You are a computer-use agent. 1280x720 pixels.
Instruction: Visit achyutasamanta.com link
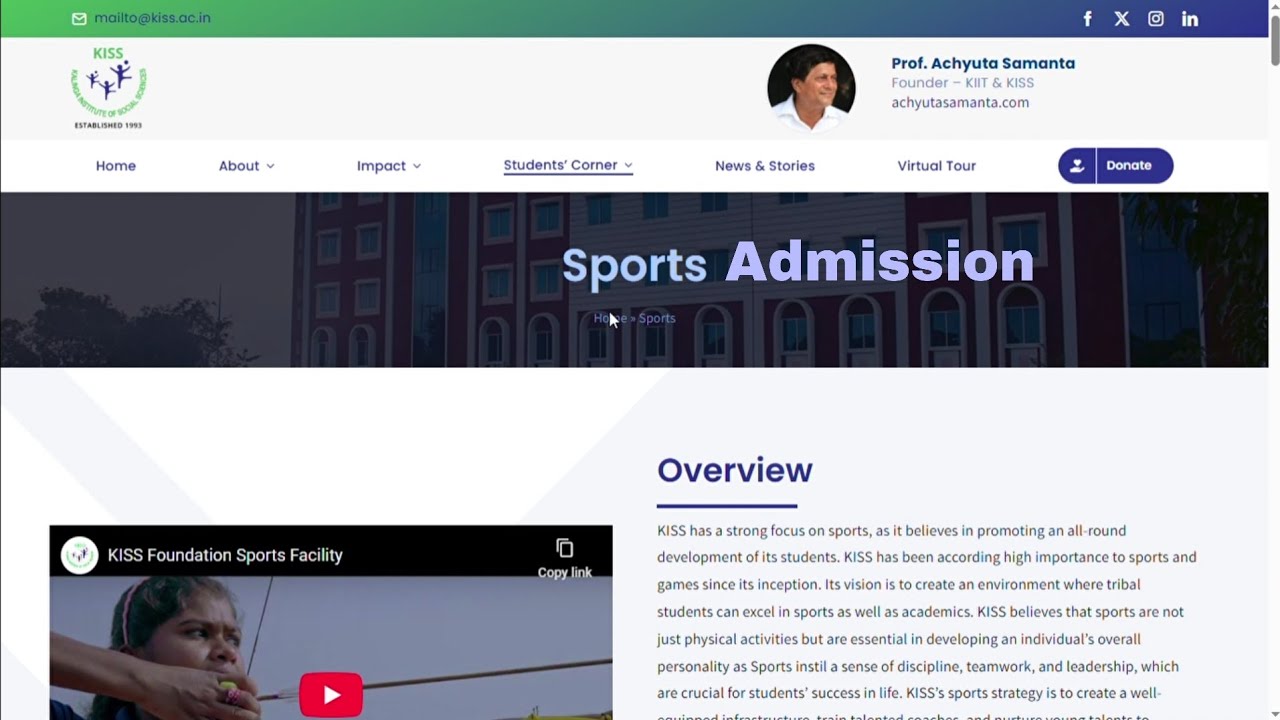[960, 102]
